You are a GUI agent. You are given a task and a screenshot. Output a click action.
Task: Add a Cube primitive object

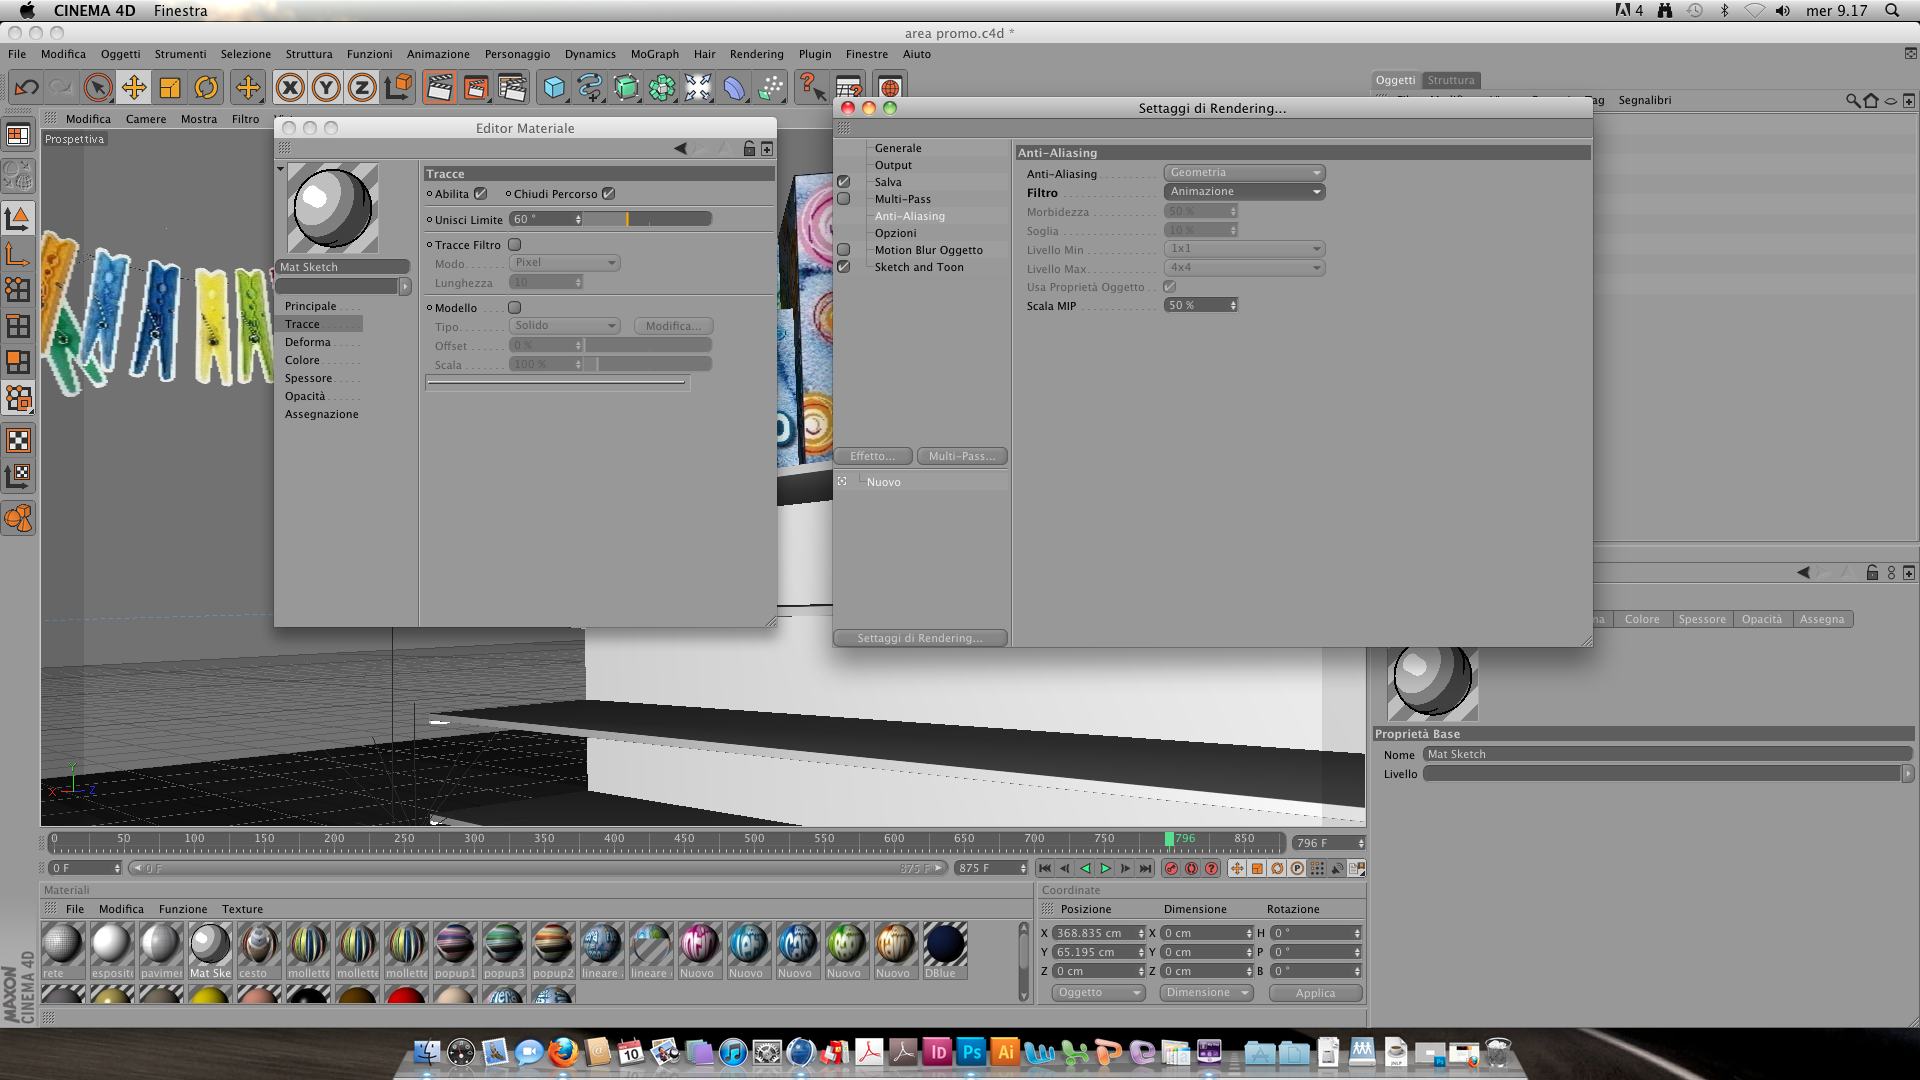(x=553, y=88)
